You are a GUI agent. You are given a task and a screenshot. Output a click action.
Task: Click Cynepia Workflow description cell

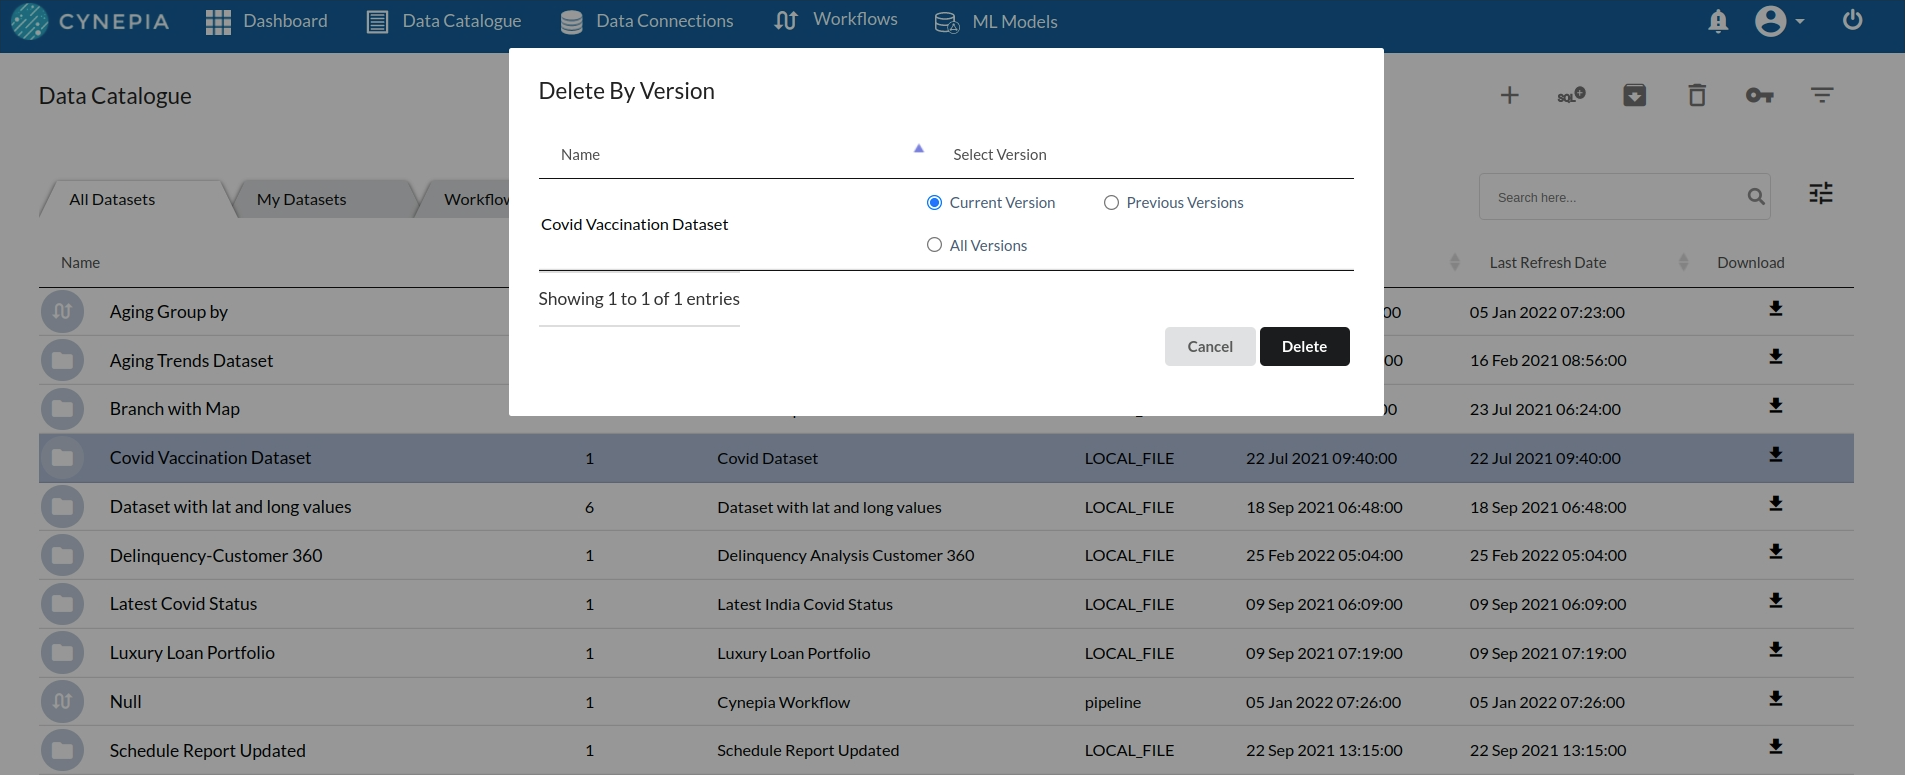click(x=783, y=702)
